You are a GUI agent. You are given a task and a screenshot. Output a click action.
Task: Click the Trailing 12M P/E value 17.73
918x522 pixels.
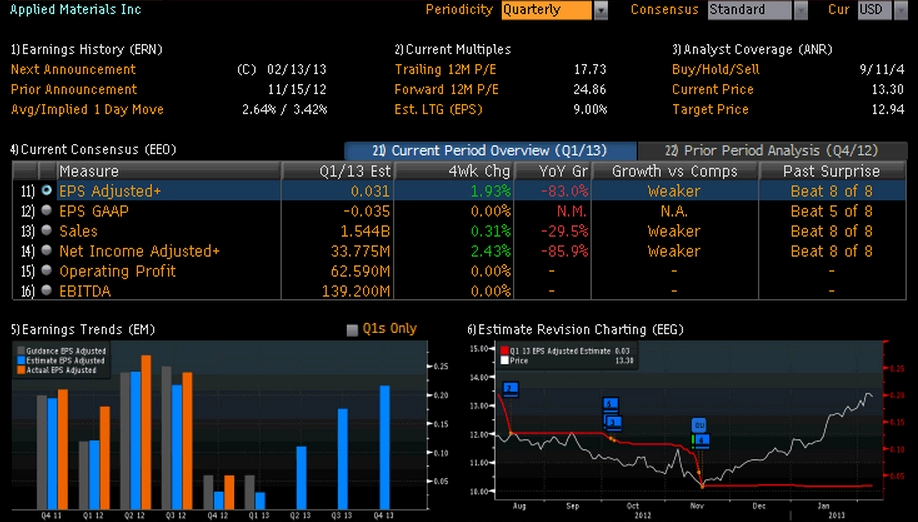point(590,70)
